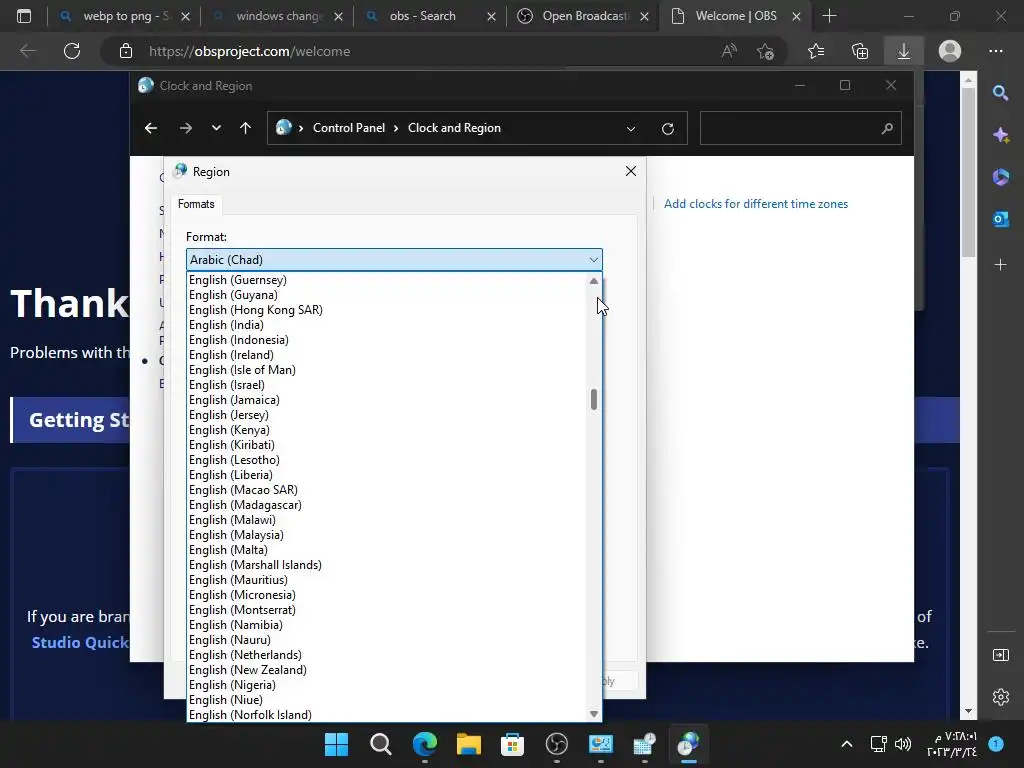Select English (Malaysia) format

(236, 535)
